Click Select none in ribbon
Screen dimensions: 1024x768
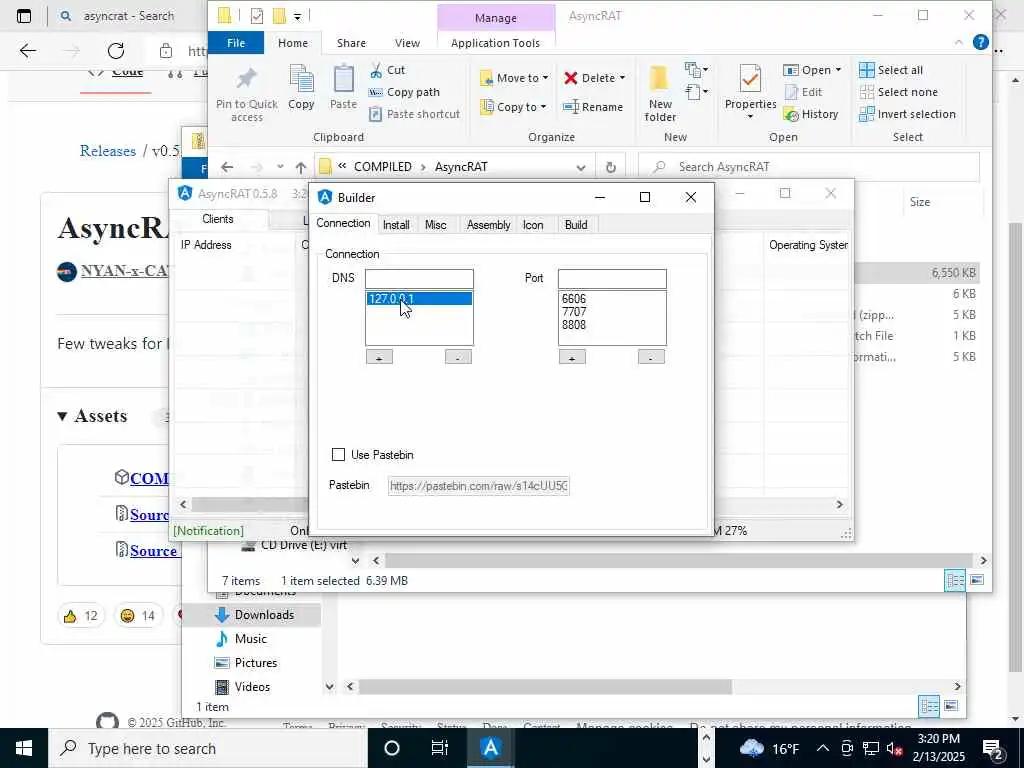pyautogui.click(x=899, y=92)
